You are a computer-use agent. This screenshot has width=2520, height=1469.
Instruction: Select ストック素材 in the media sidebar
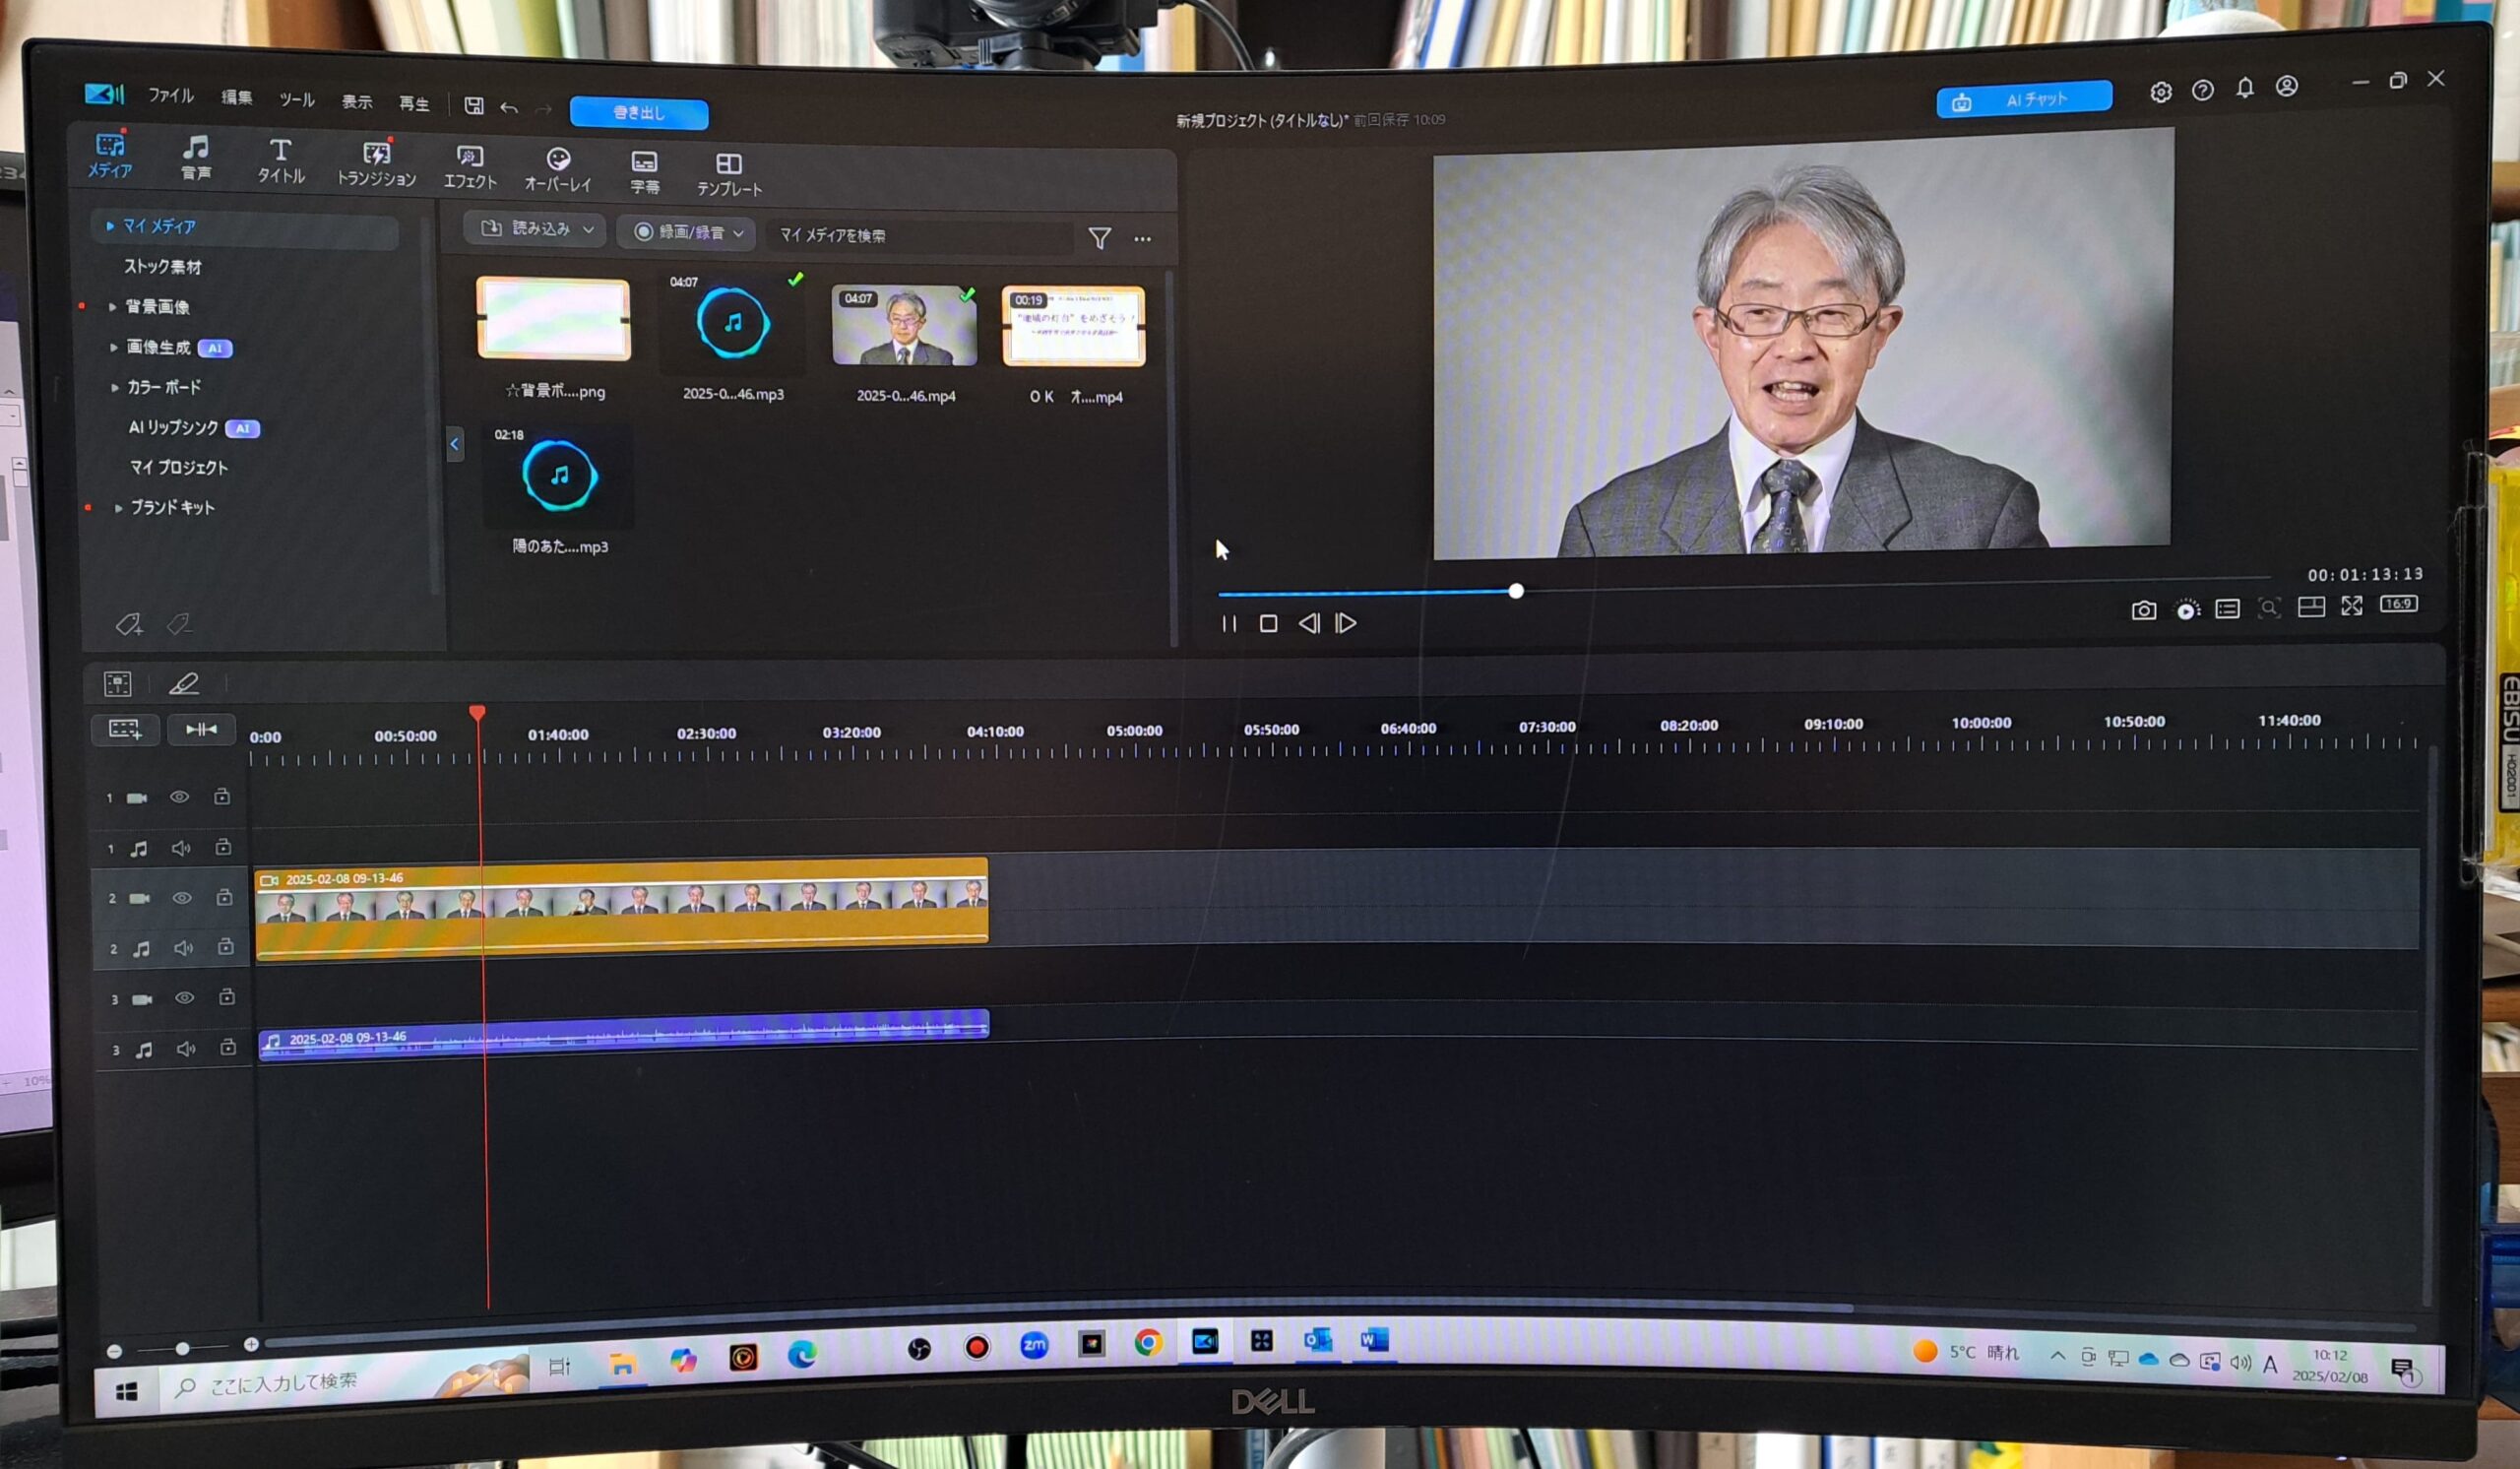[x=163, y=267]
